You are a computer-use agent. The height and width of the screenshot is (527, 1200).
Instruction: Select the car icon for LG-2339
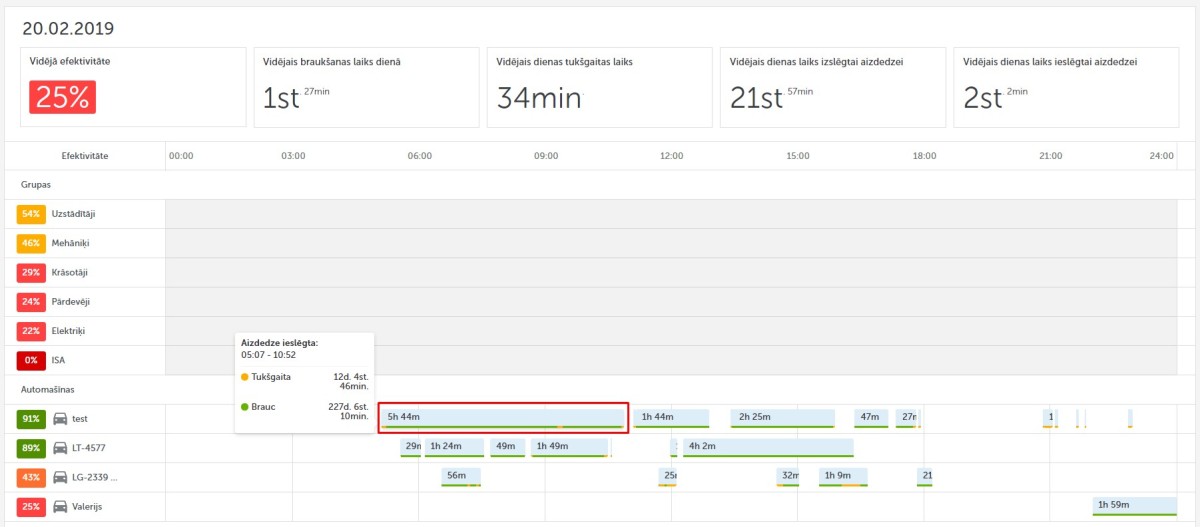pyautogui.click(x=60, y=477)
